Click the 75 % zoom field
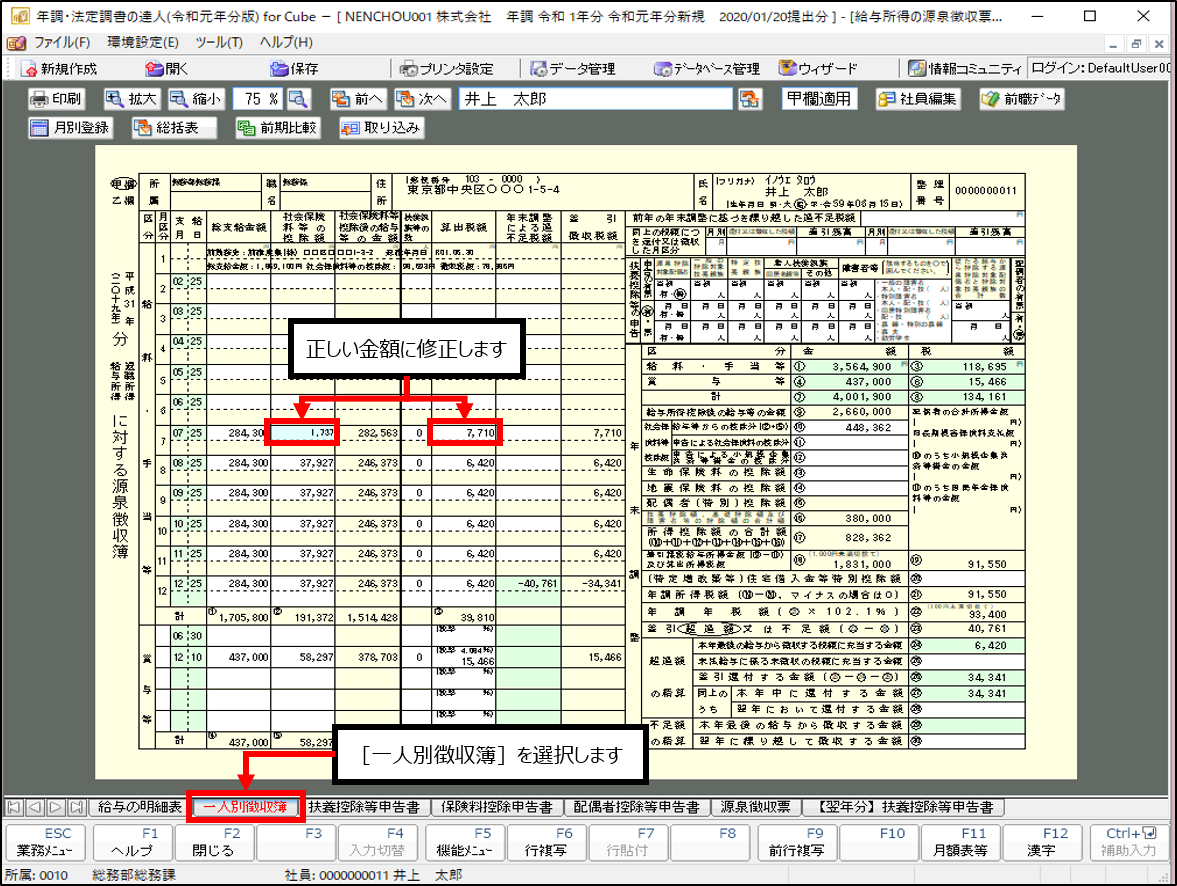 click(x=258, y=98)
